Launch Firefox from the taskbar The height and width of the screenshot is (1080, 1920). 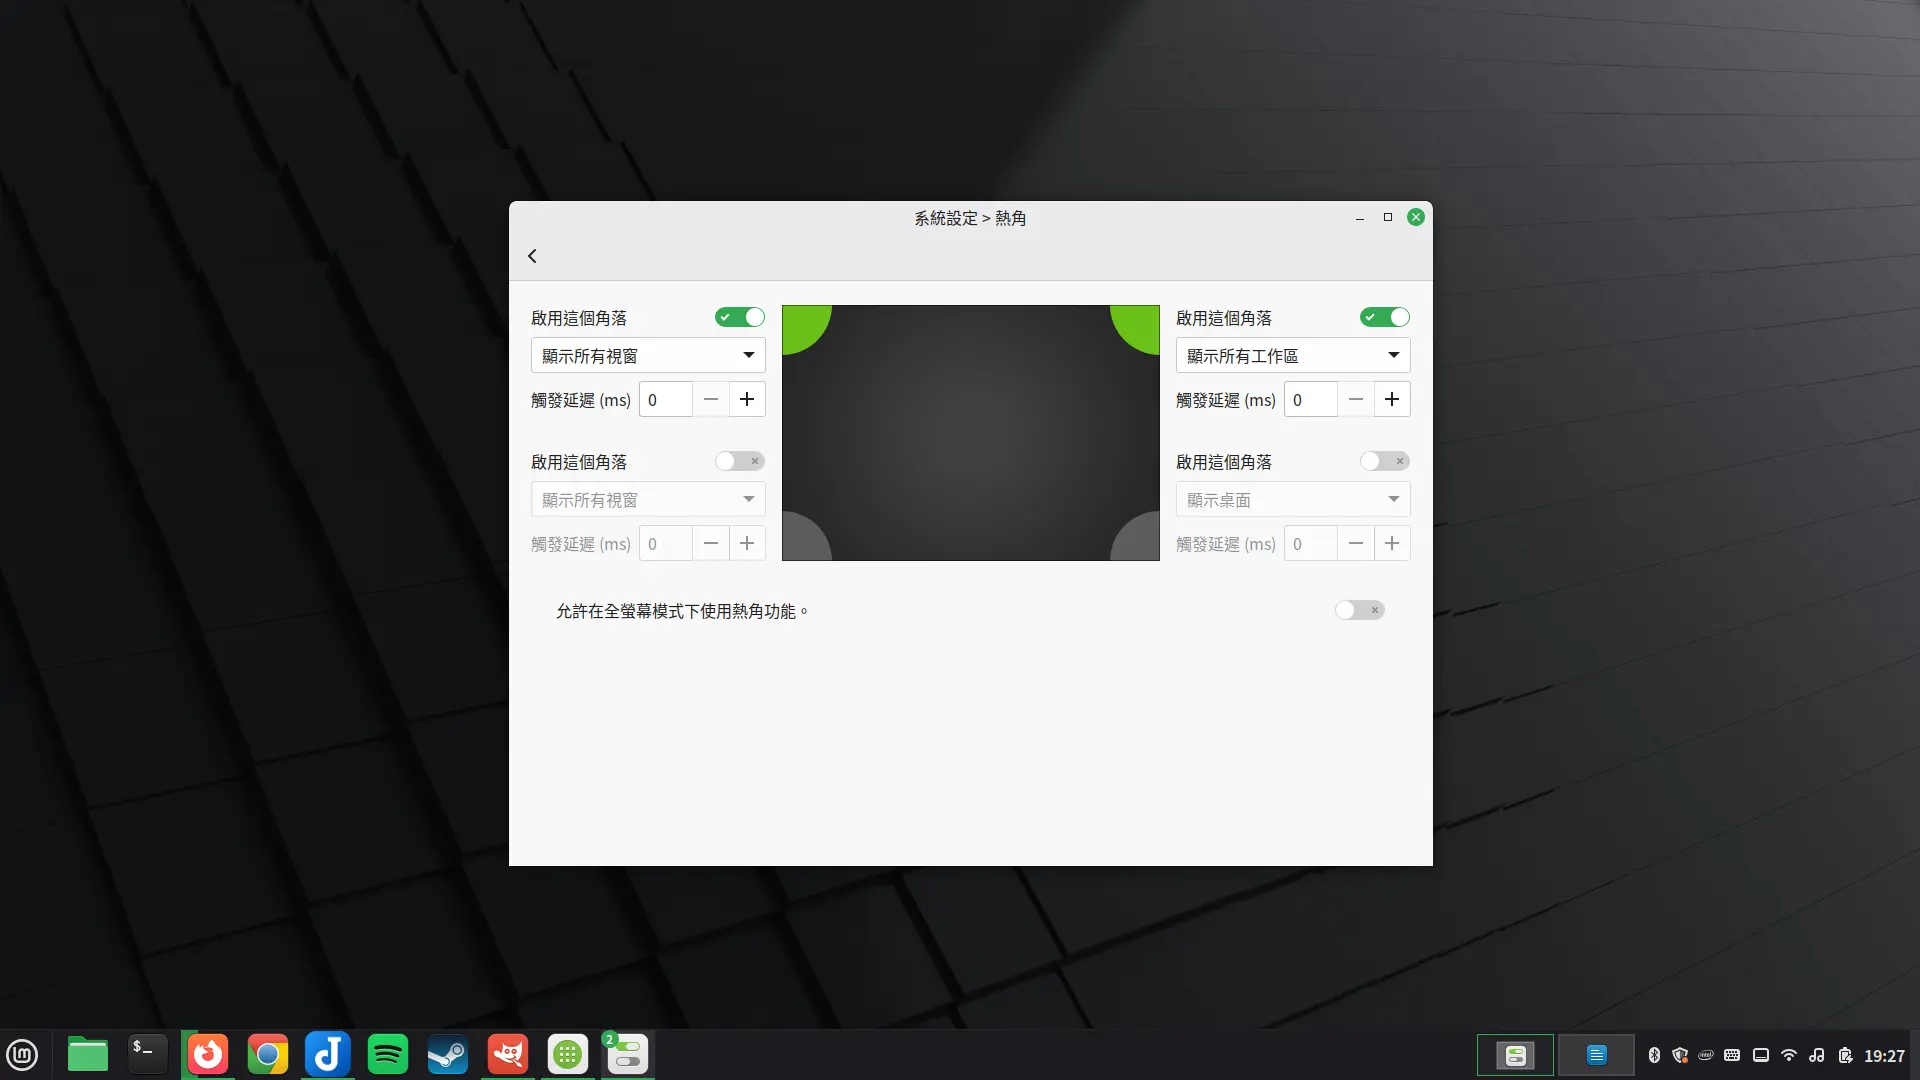click(207, 1054)
